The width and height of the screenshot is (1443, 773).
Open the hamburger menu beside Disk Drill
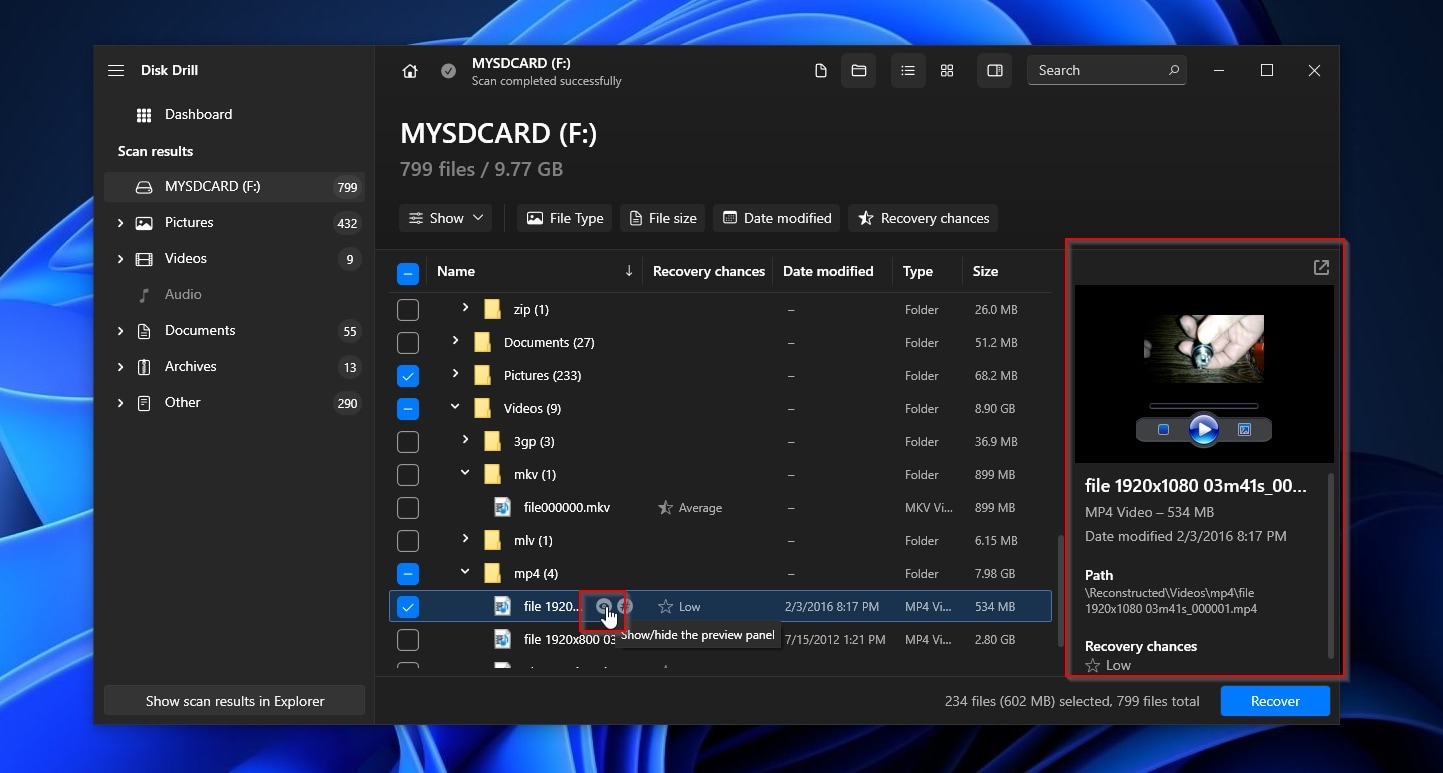tap(116, 70)
